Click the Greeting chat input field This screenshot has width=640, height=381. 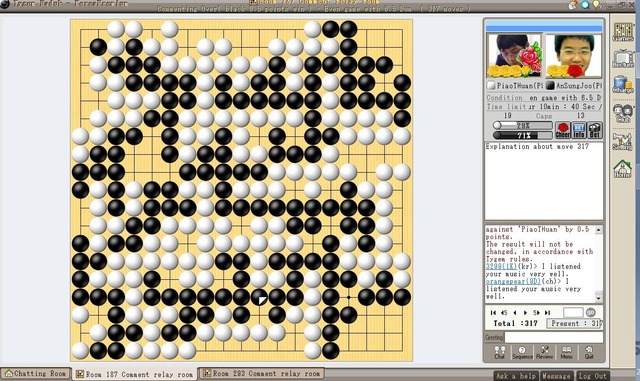[554, 337]
